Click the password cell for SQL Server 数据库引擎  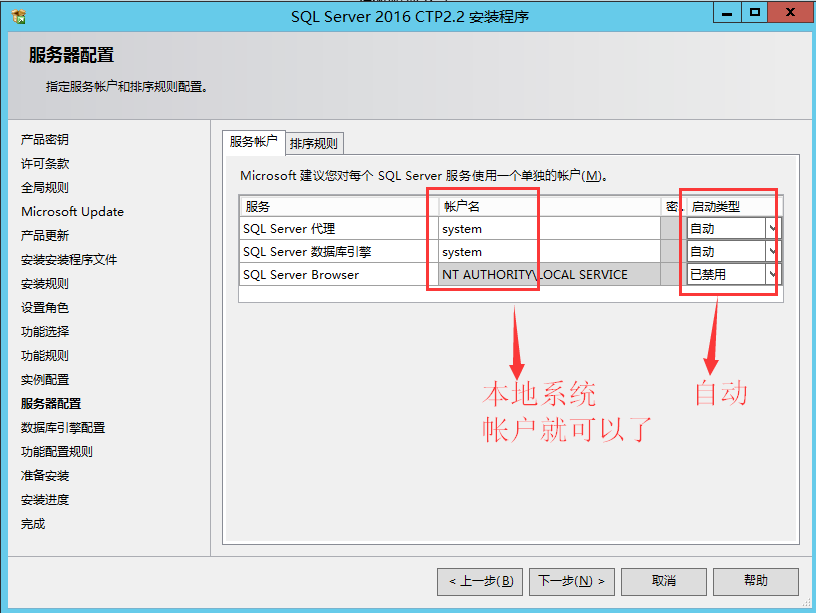coord(673,251)
